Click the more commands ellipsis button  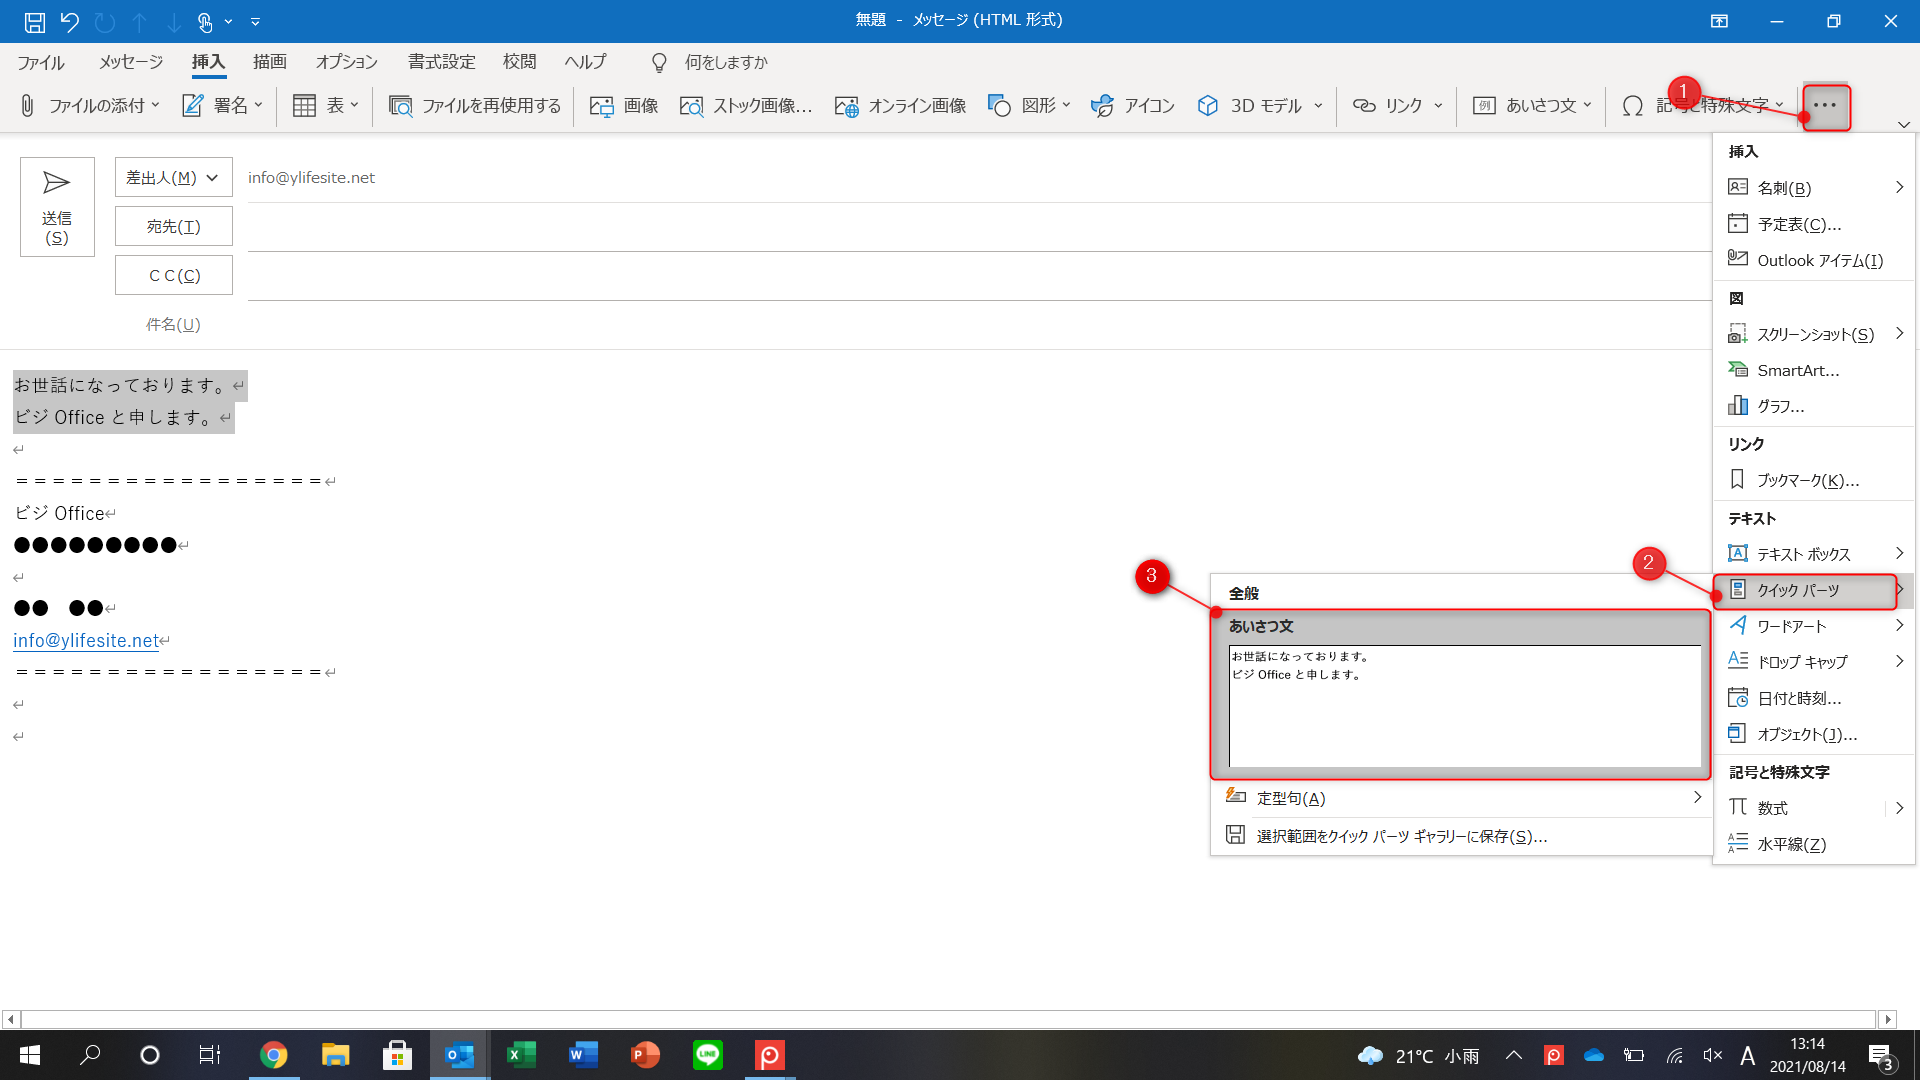pos(1825,106)
